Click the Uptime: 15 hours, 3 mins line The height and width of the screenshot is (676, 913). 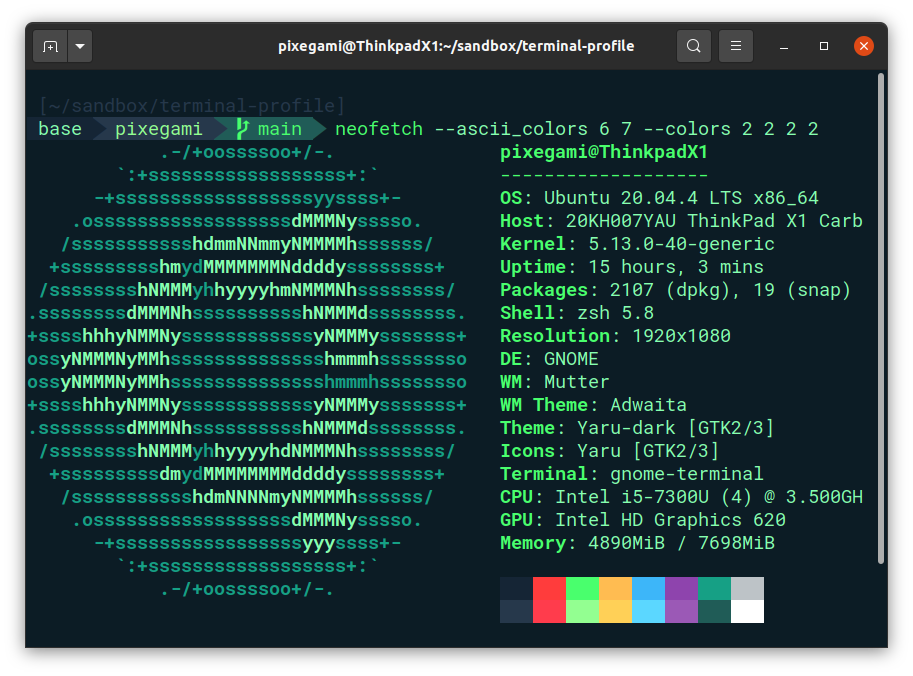(x=632, y=267)
